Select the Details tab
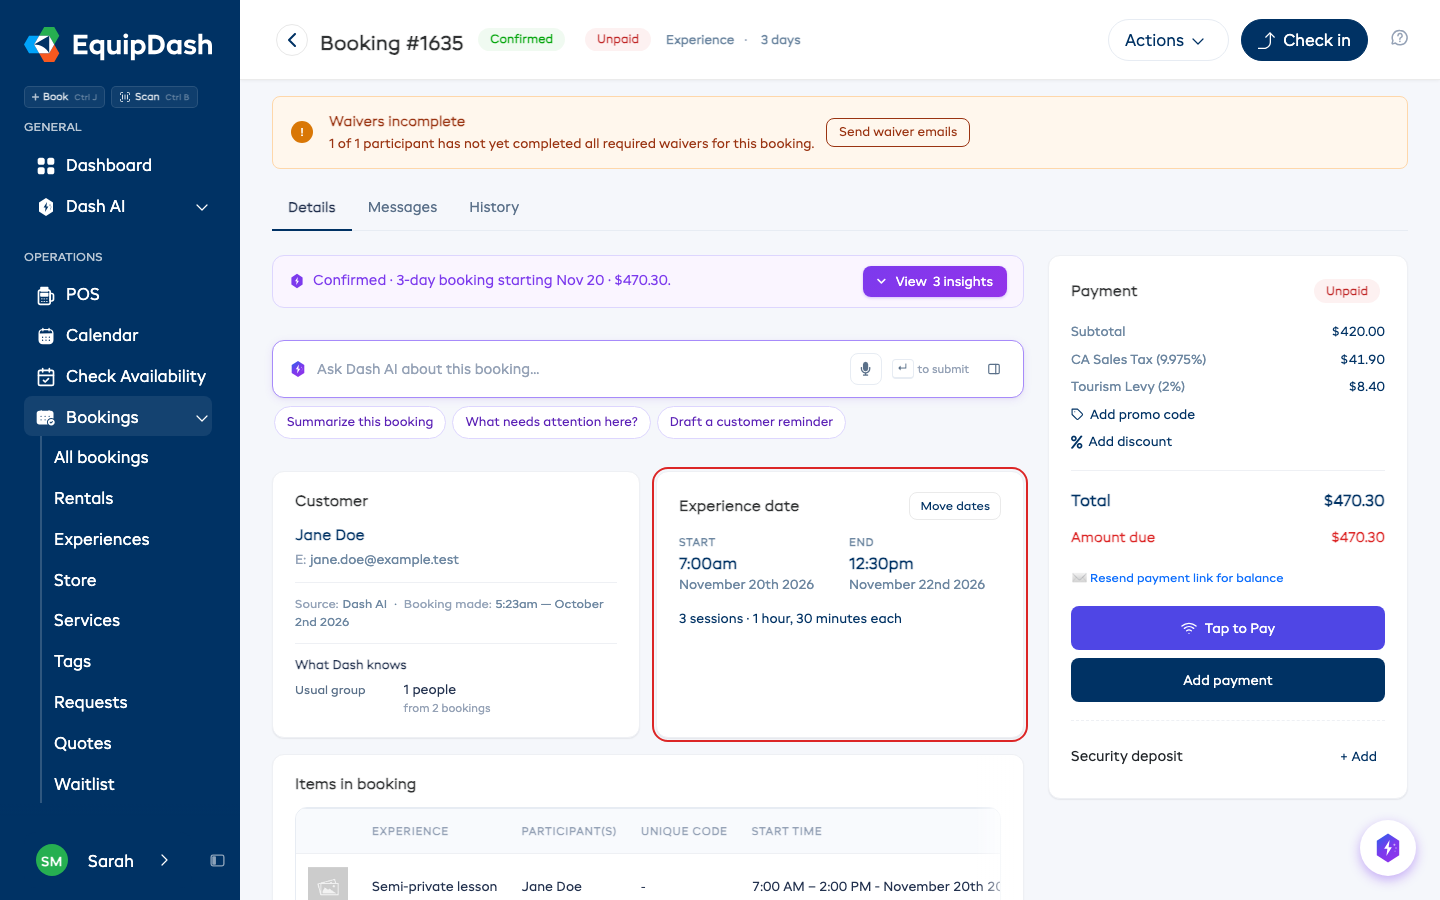This screenshot has height=900, width=1440. [312, 207]
